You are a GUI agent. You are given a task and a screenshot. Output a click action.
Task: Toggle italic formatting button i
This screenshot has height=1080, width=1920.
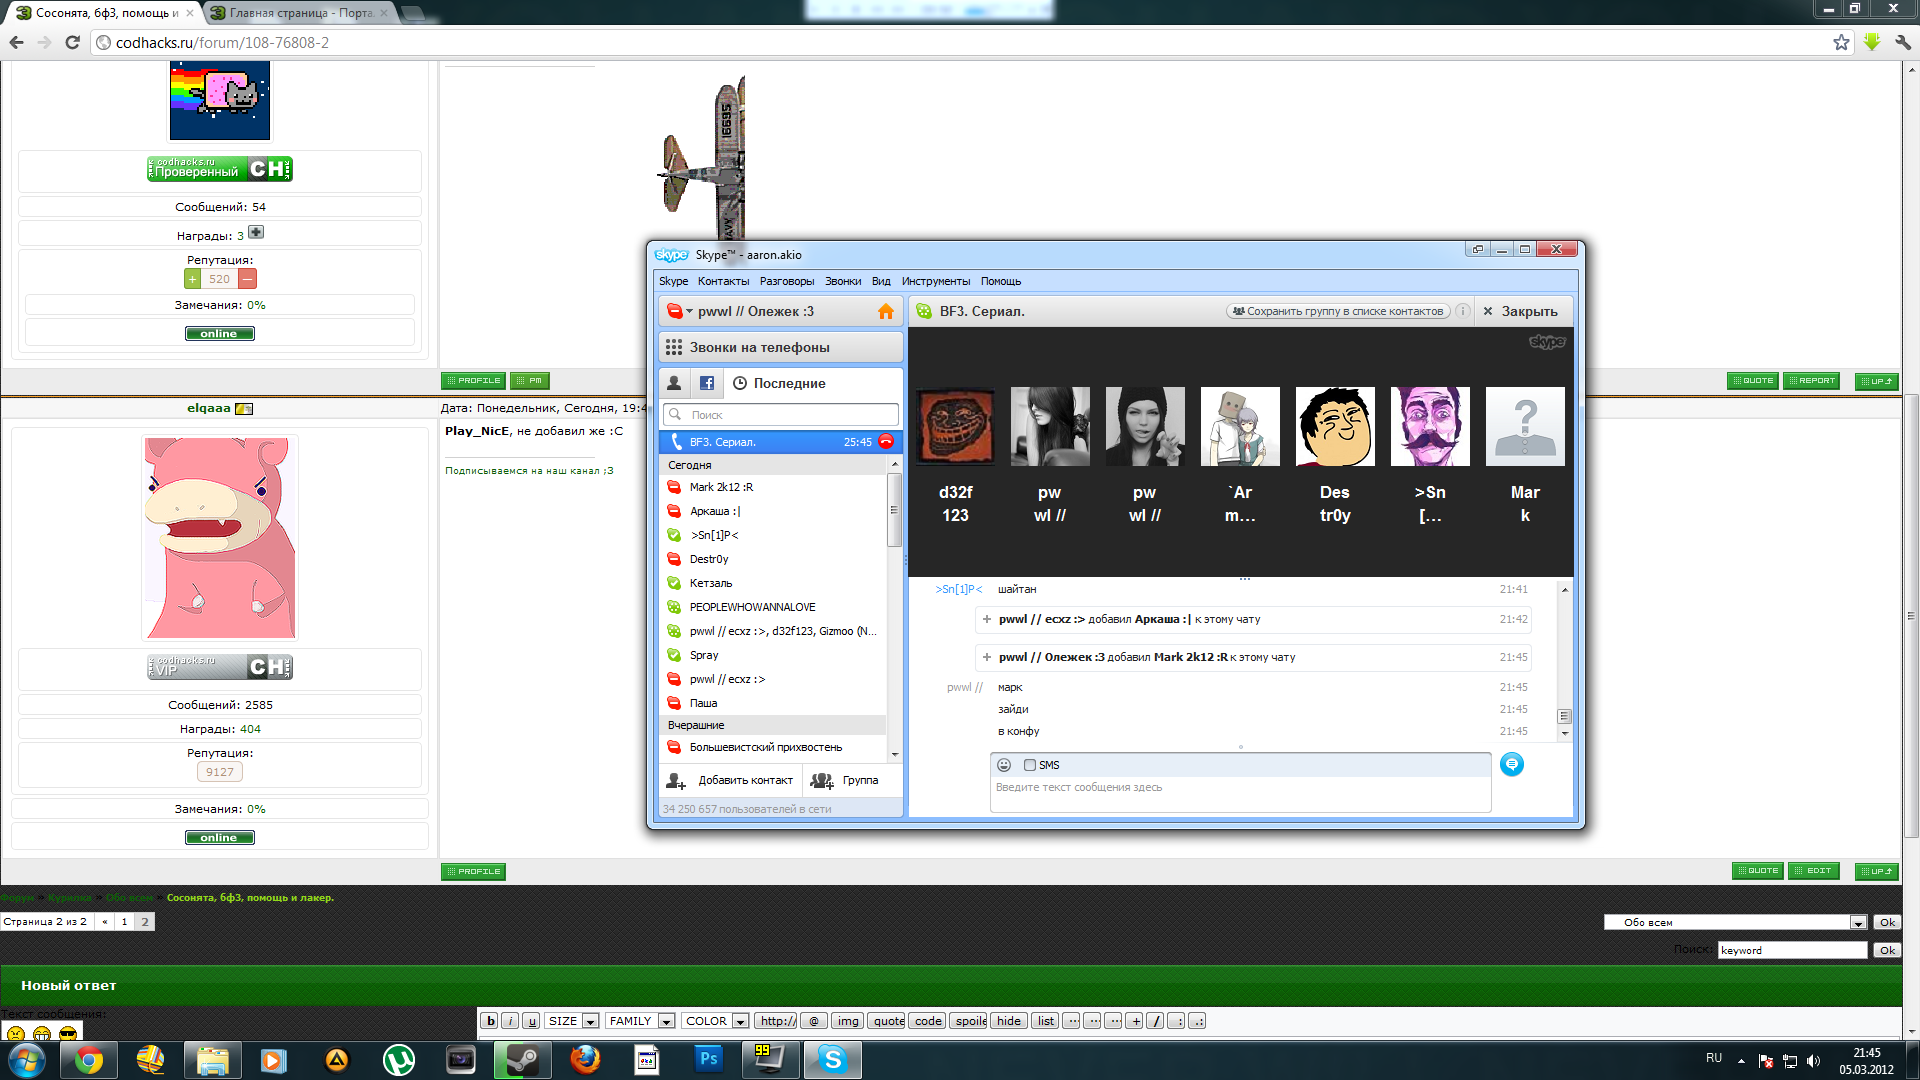pos(510,1021)
